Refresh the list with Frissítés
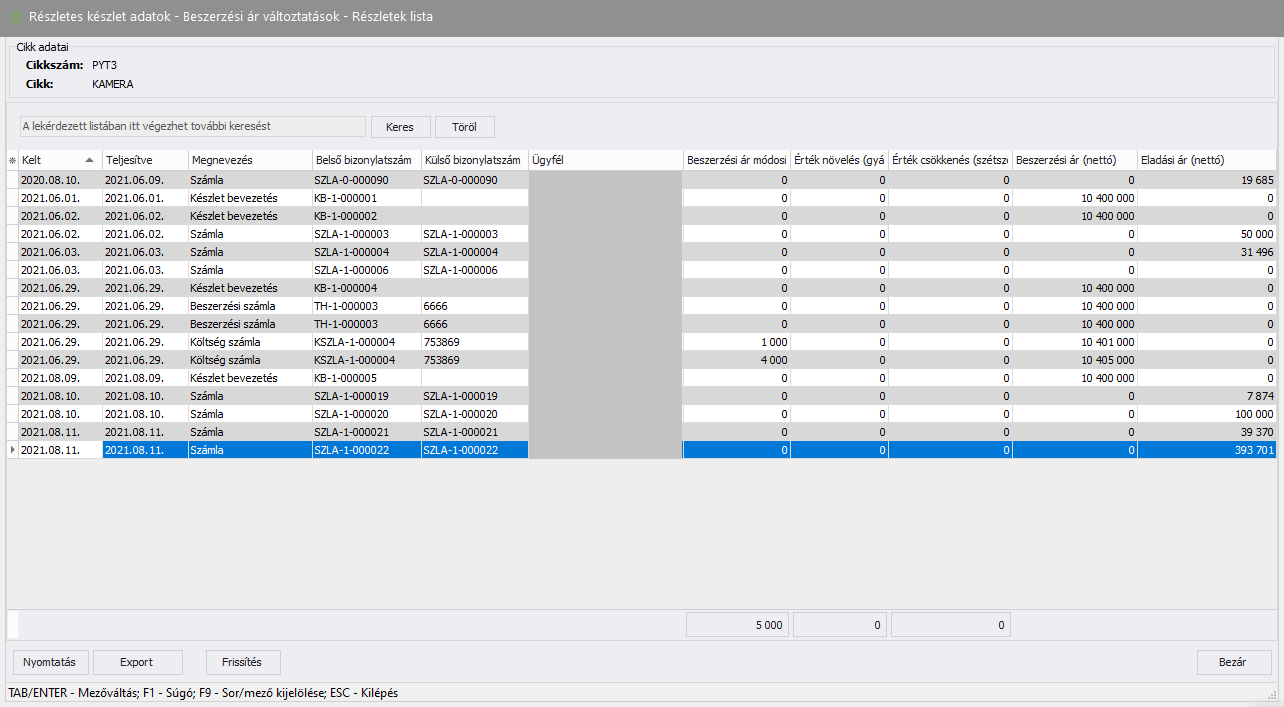Image resolution: width=1284 pixels, height=707 pixels. click(x=243, y=662)
